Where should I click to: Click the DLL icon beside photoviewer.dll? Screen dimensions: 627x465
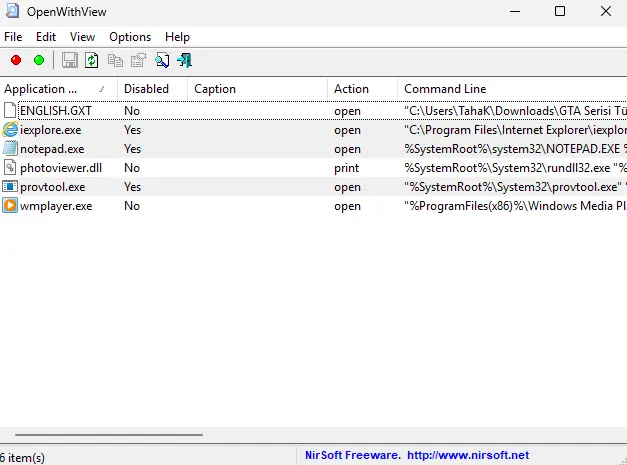coord(10,168)
